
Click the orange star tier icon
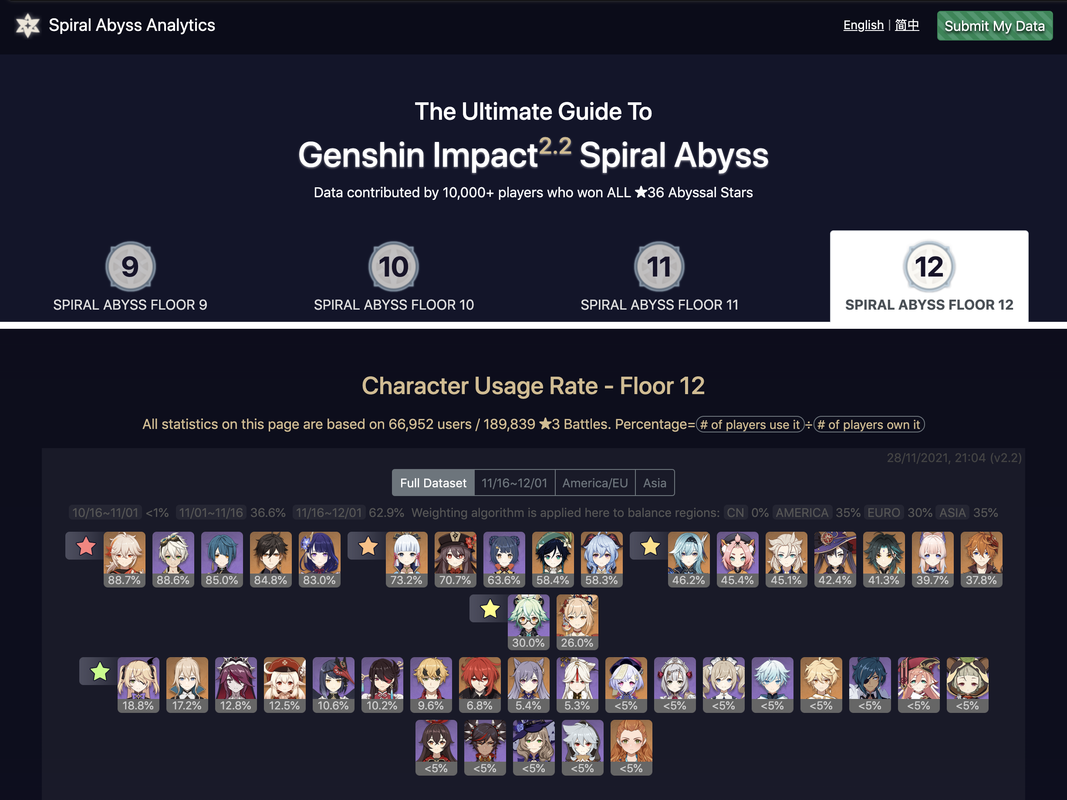368,546
